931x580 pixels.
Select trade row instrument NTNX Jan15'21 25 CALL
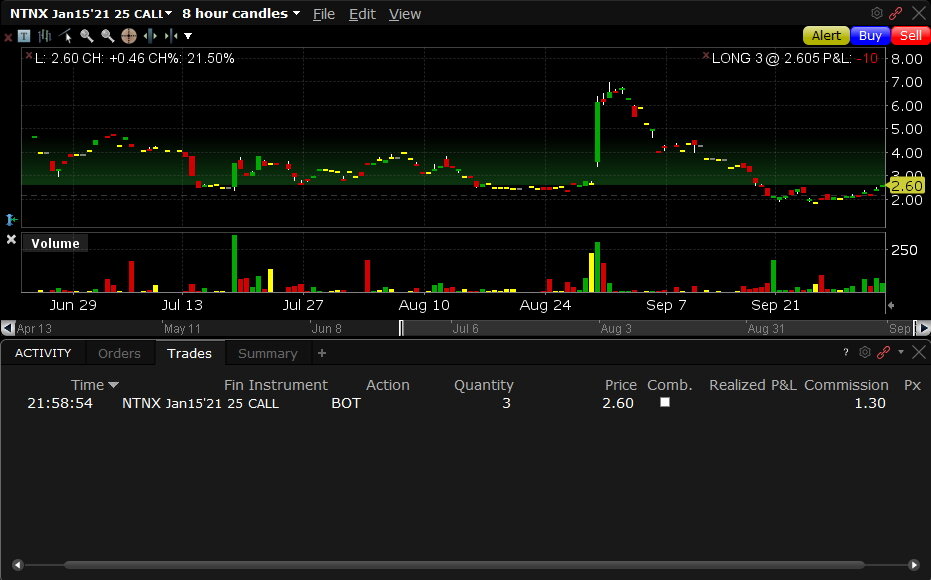pyautogui.click(x=200, y=404)
